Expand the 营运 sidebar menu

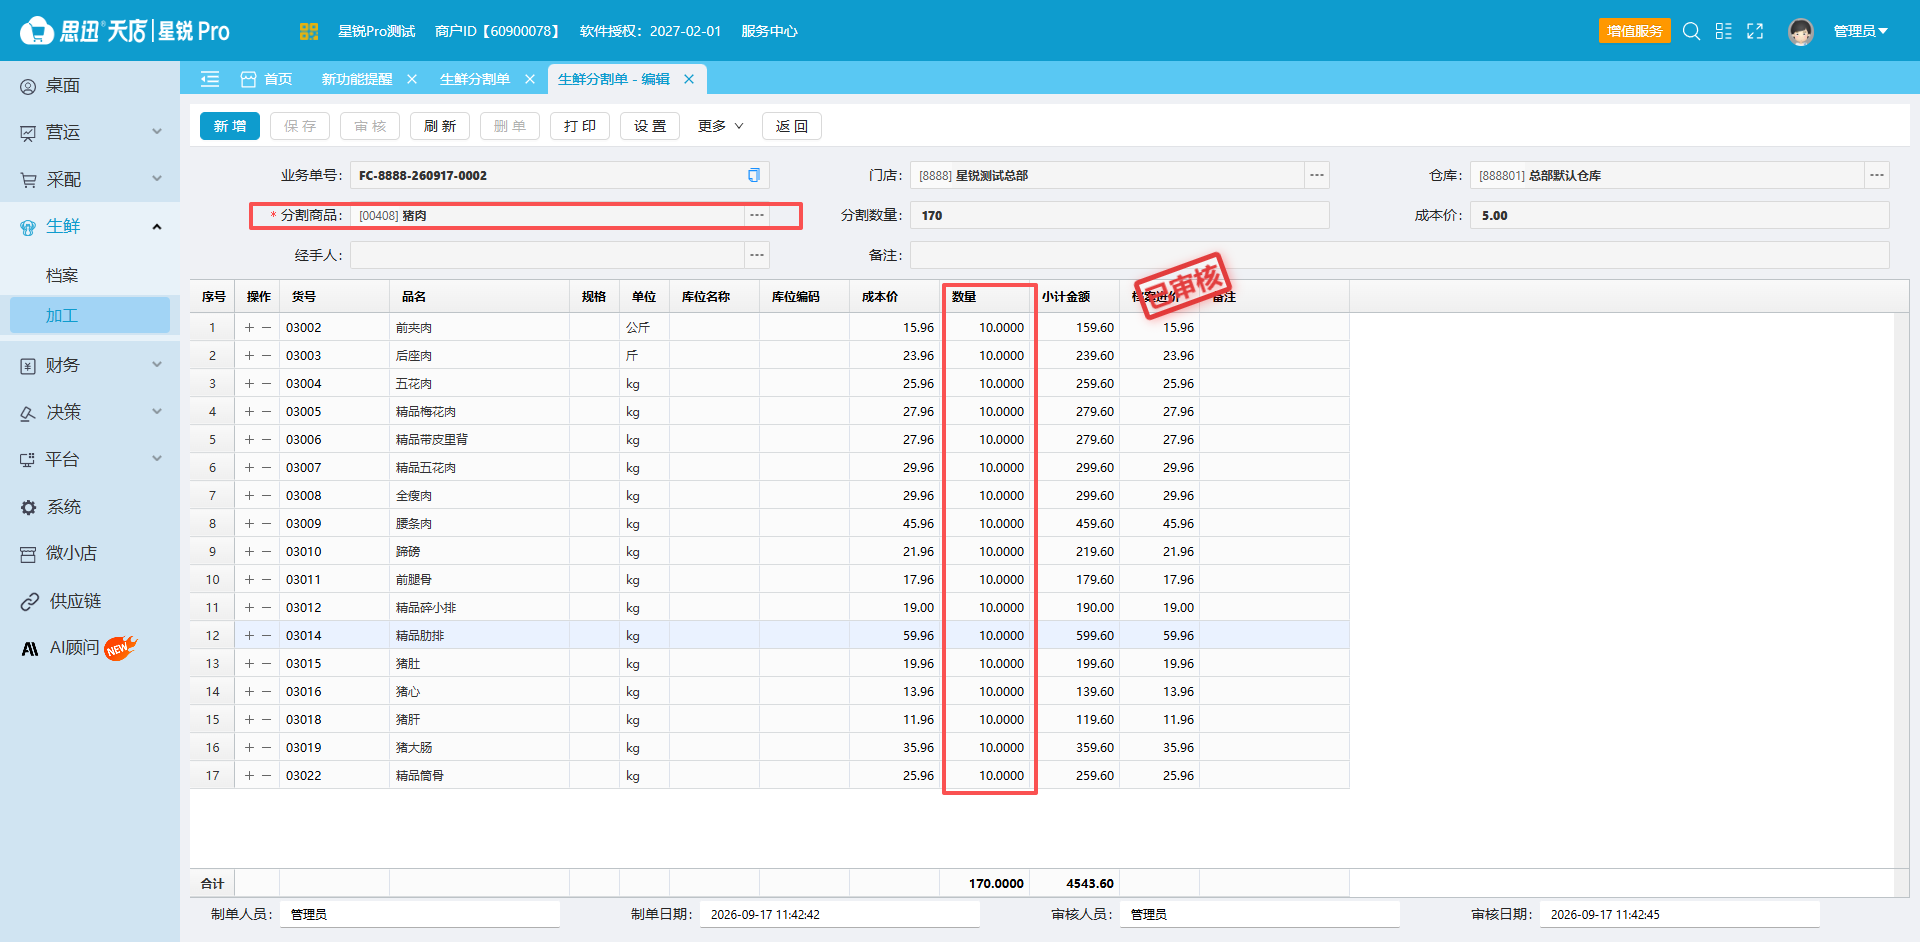tap(90, 132)
